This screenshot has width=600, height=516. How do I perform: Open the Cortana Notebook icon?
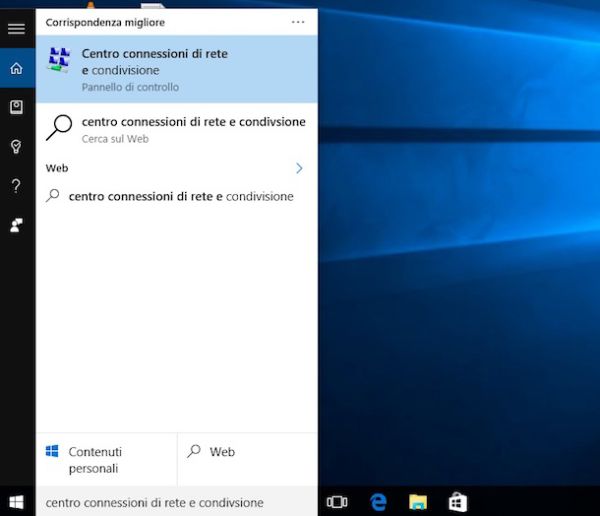tap(16, 107)
